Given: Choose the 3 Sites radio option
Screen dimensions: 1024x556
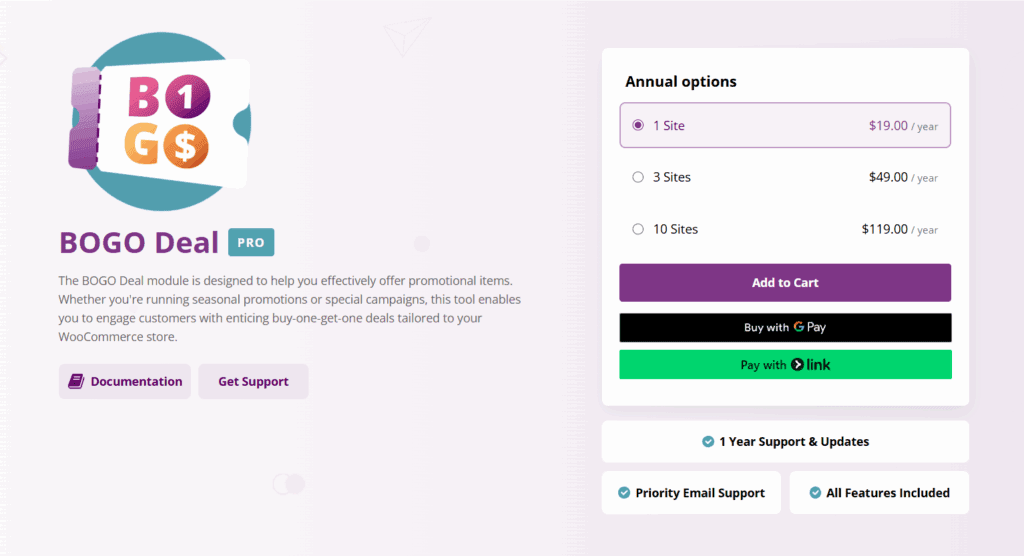Looking at the screenshot, I should coord(638,177).
